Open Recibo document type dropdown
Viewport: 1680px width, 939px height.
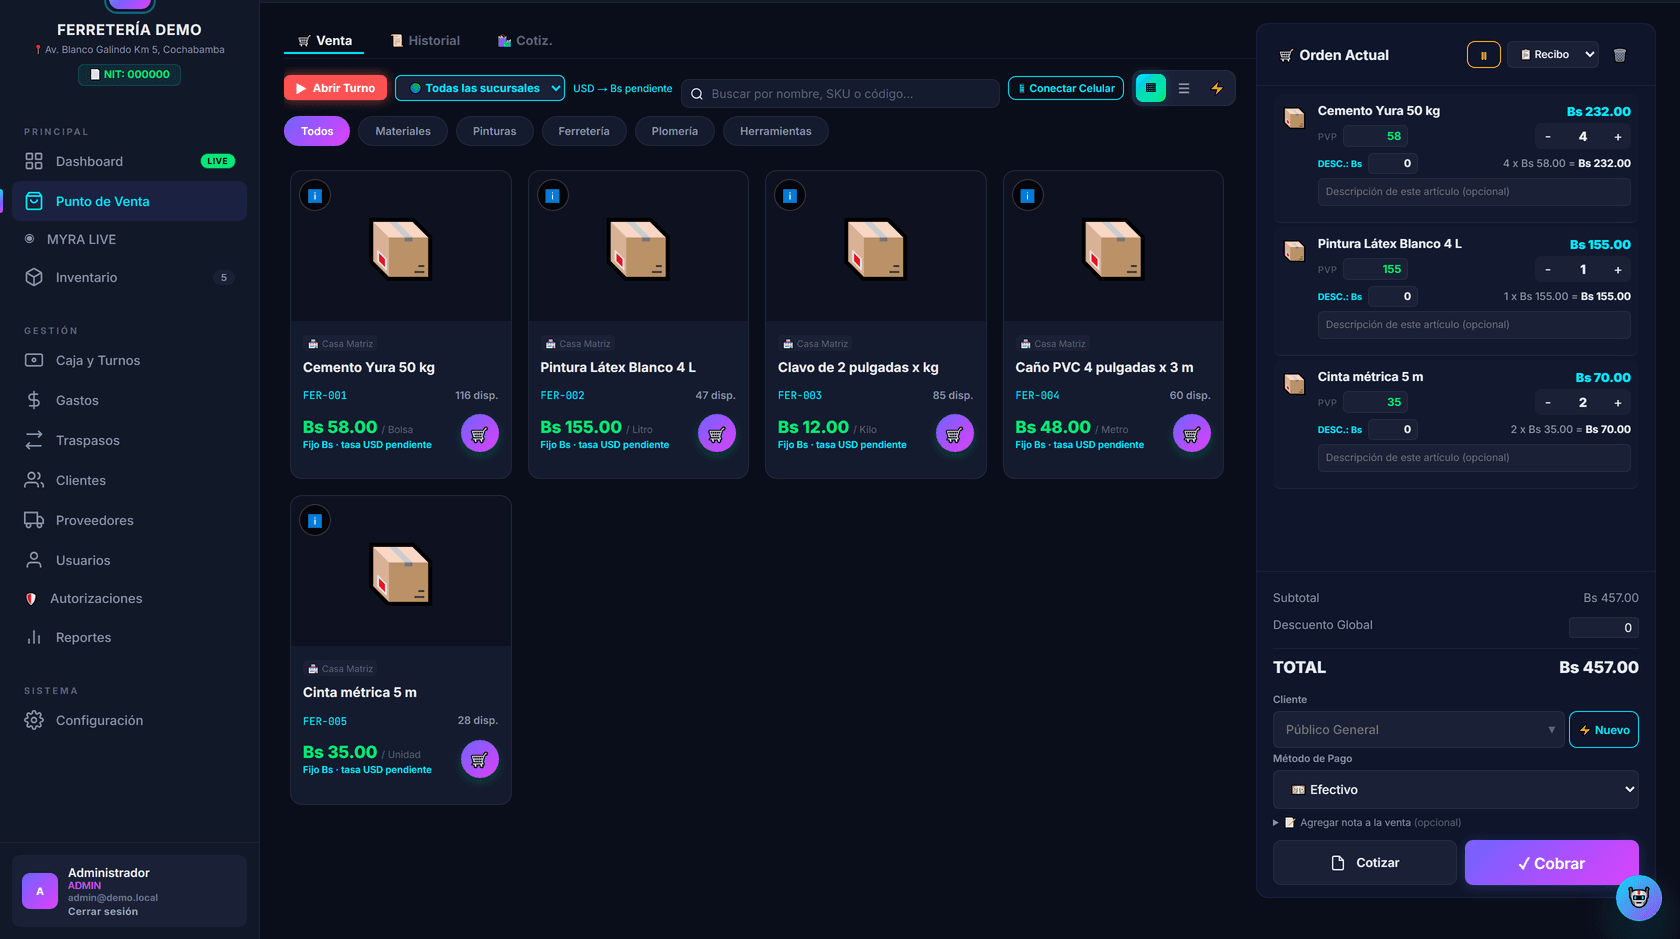click(1553, 55)
